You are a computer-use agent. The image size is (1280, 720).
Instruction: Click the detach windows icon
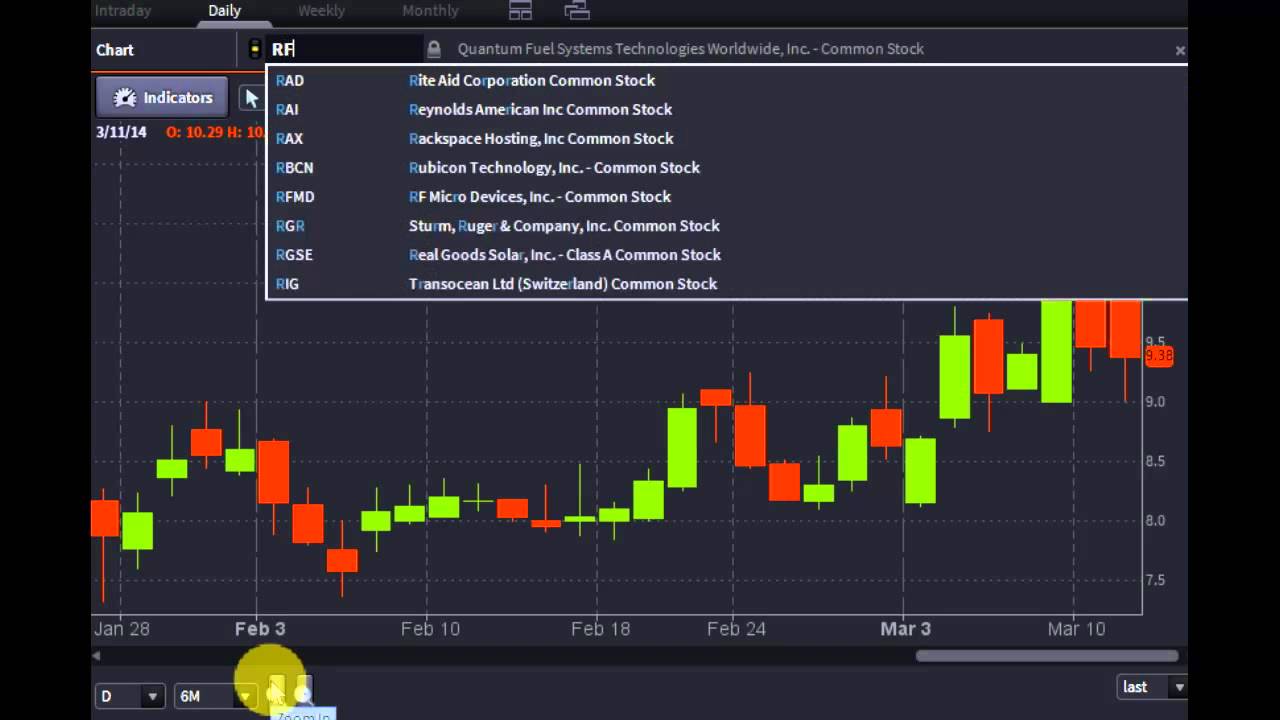(577, 11)
